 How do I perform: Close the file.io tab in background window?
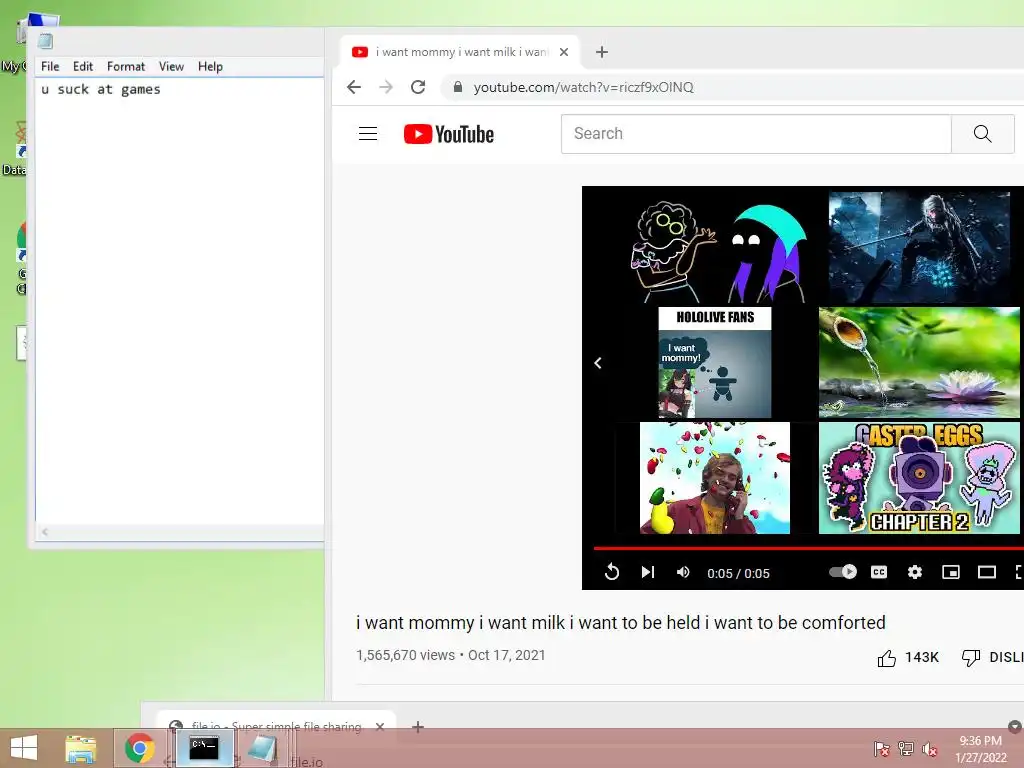point(380,726)
